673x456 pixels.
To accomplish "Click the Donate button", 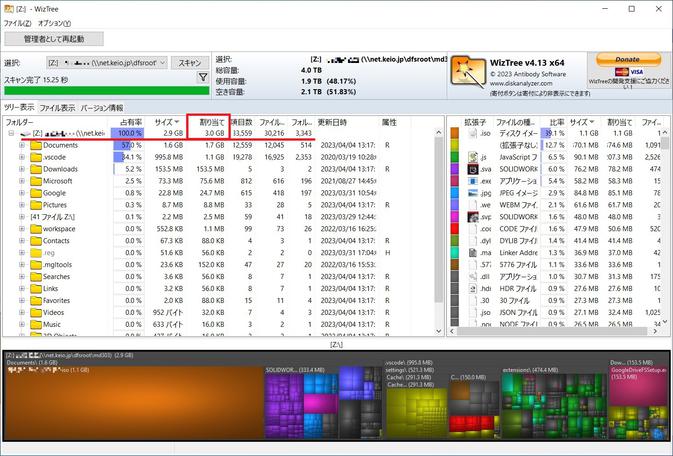I will tap(627, 60).
